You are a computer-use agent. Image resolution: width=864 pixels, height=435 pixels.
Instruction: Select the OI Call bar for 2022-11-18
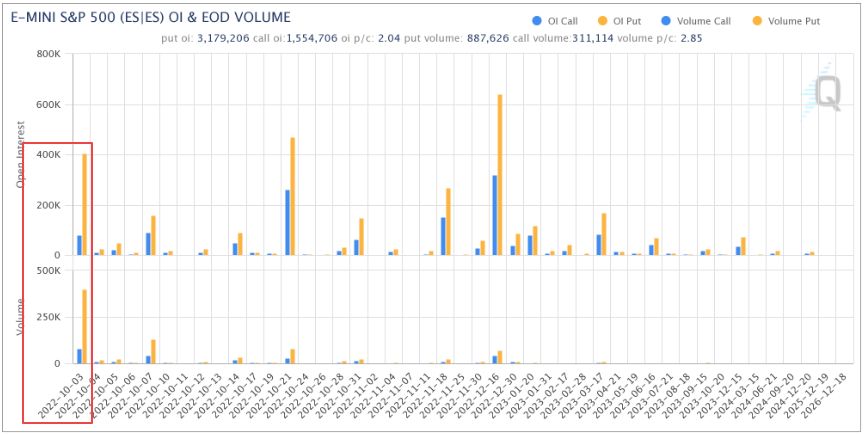443,237
